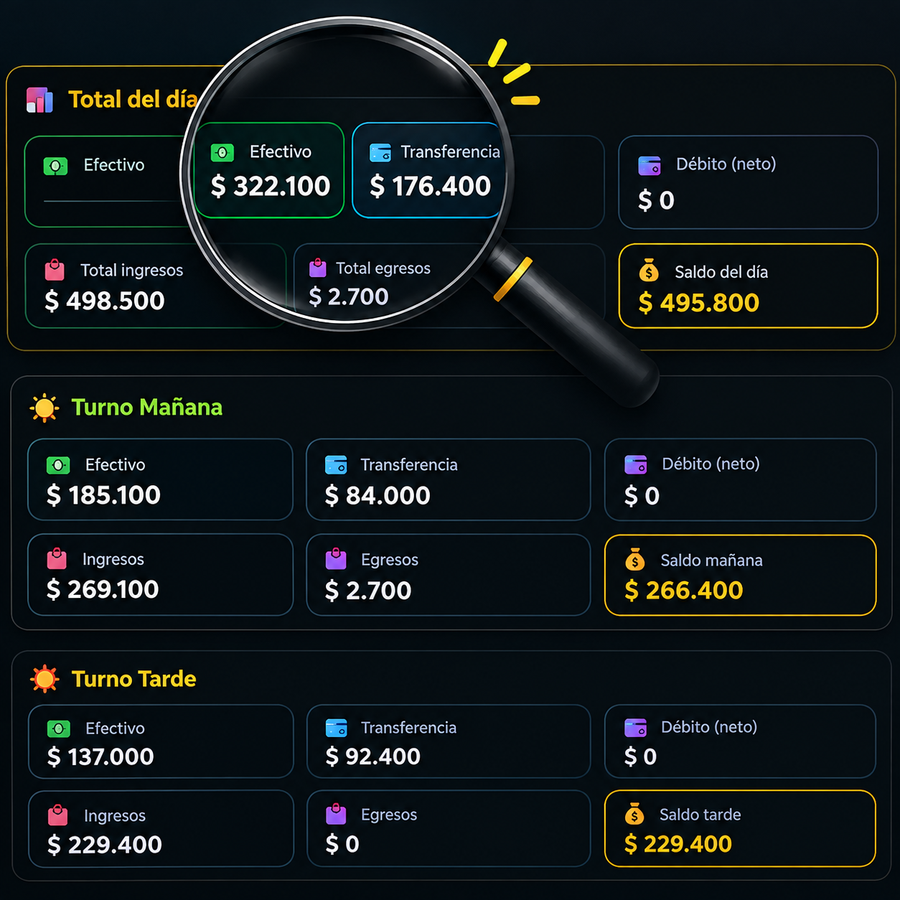Click the purple bag icon in Turno Mañana Egresos card
The width and height of the screenshot is (900, 900).
point(336,559)
